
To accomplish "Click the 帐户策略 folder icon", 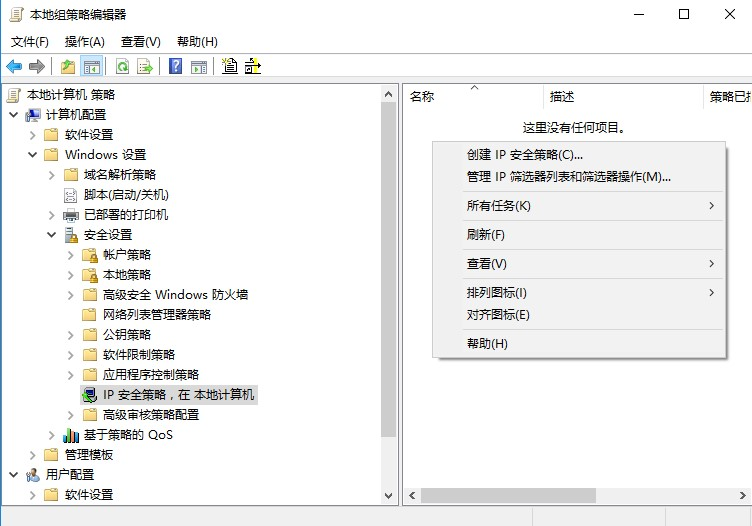I will 90,255.
